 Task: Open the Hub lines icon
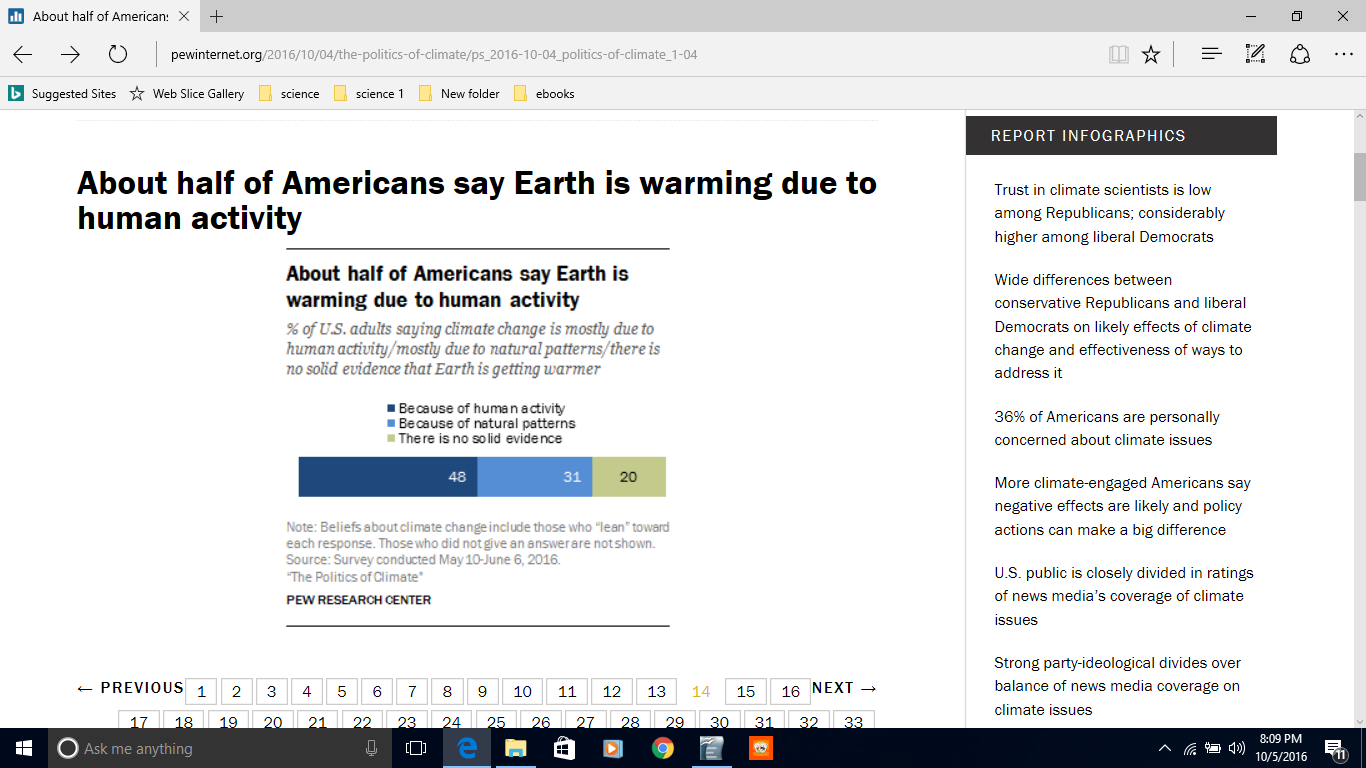click(x=1211, y=54)
